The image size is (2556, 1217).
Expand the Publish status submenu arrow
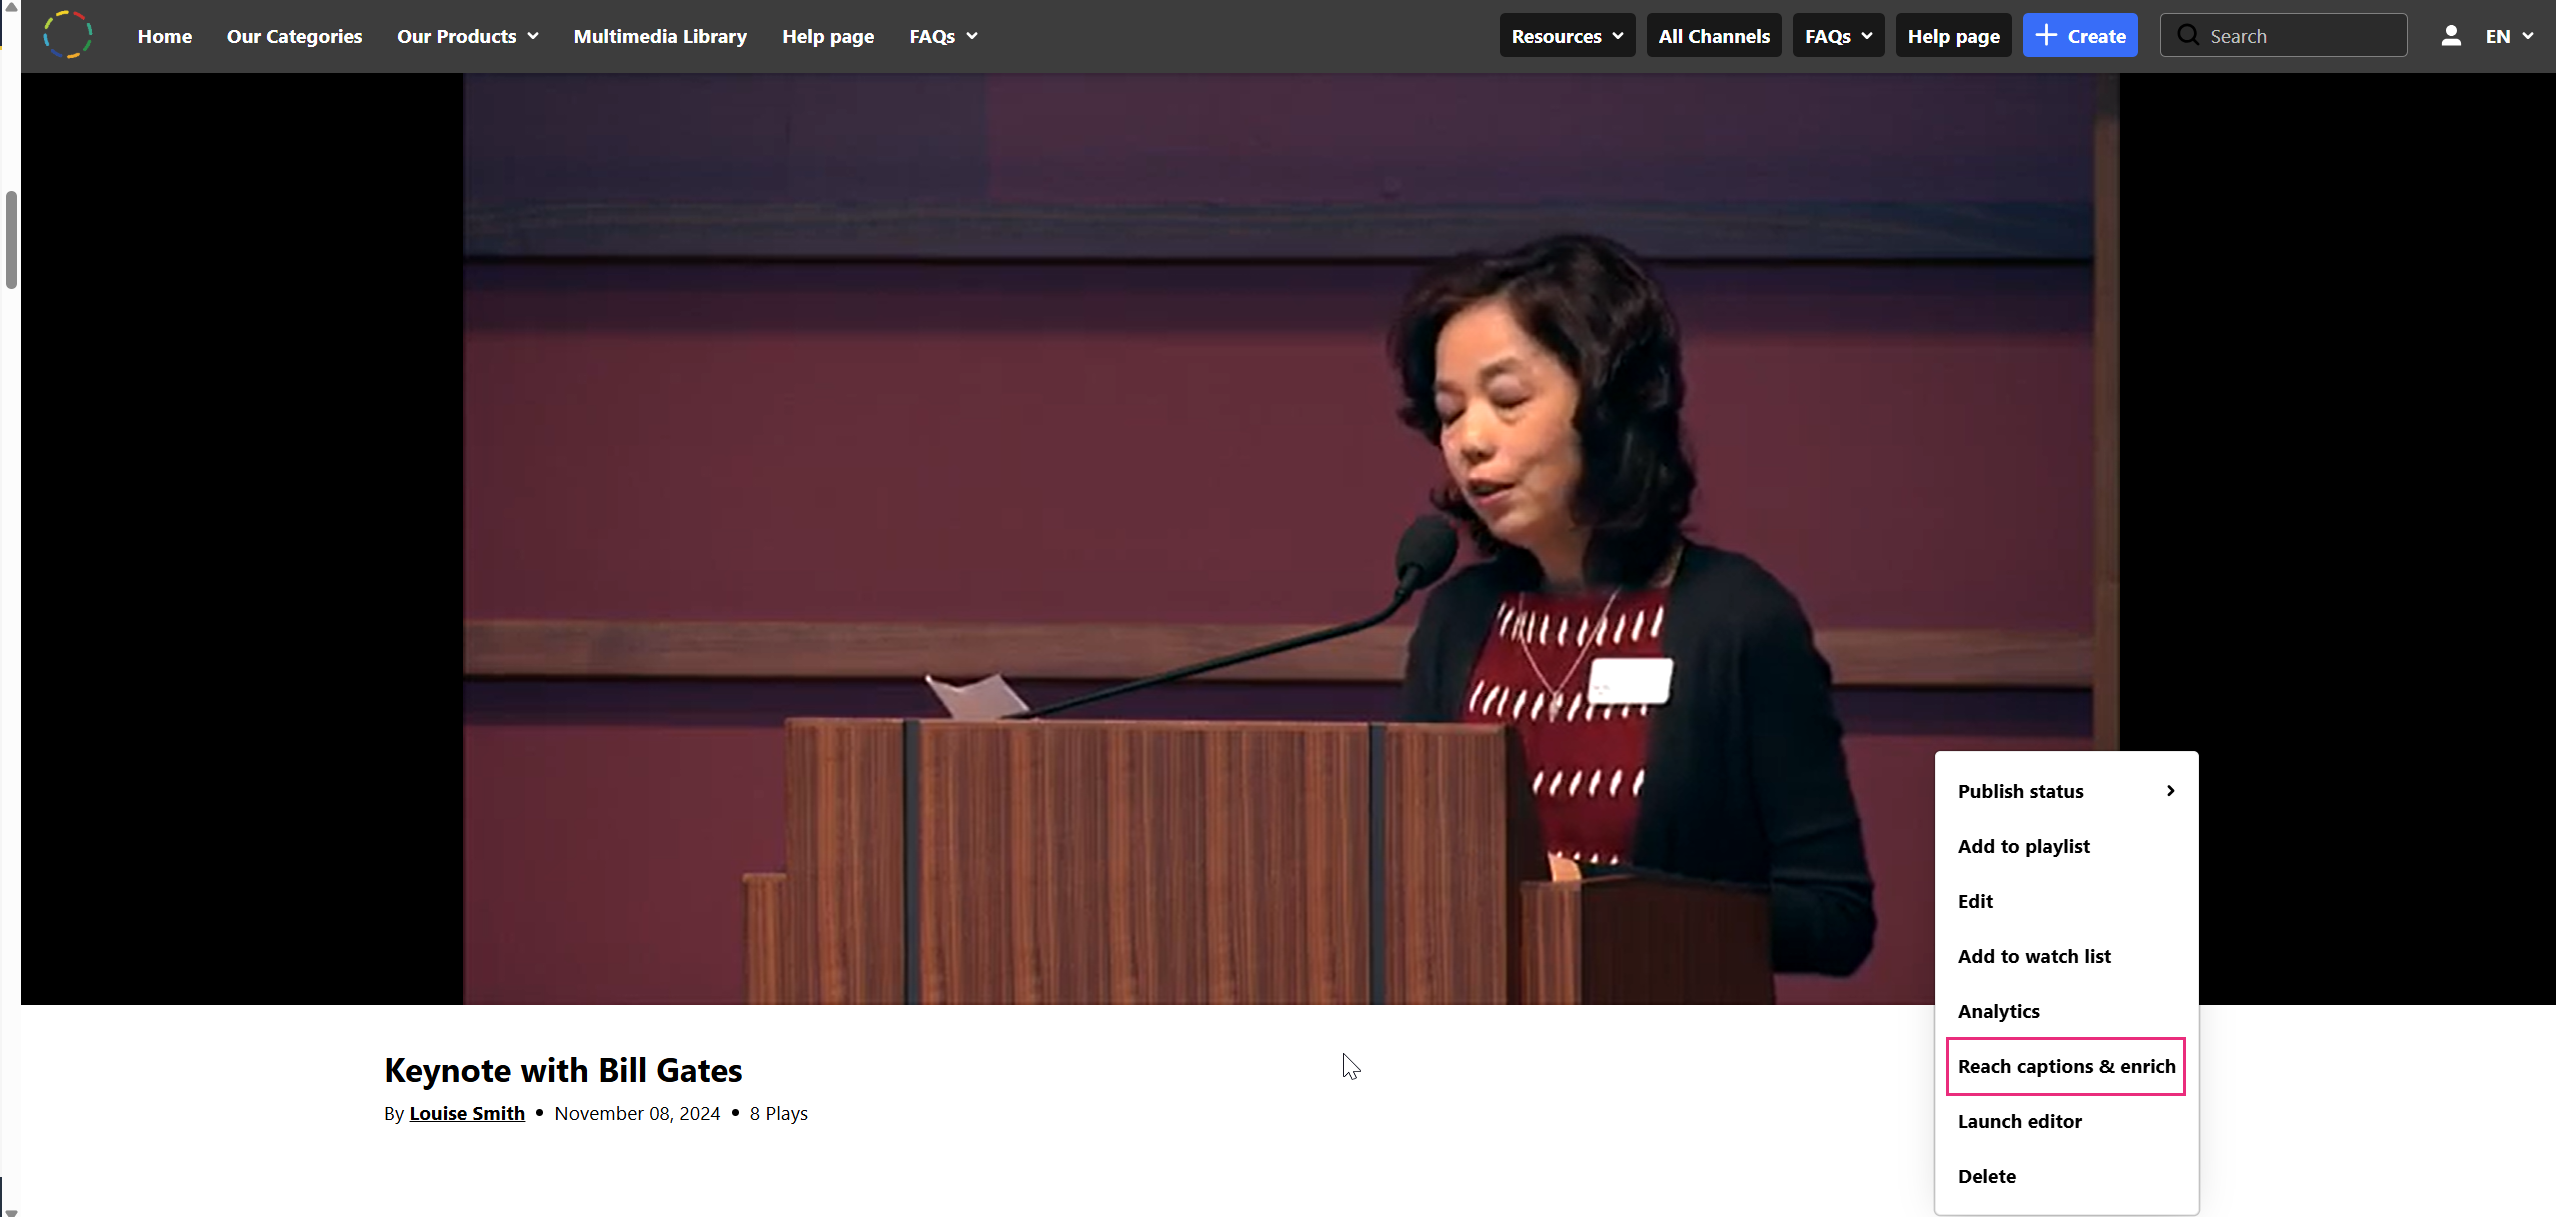2170,791
